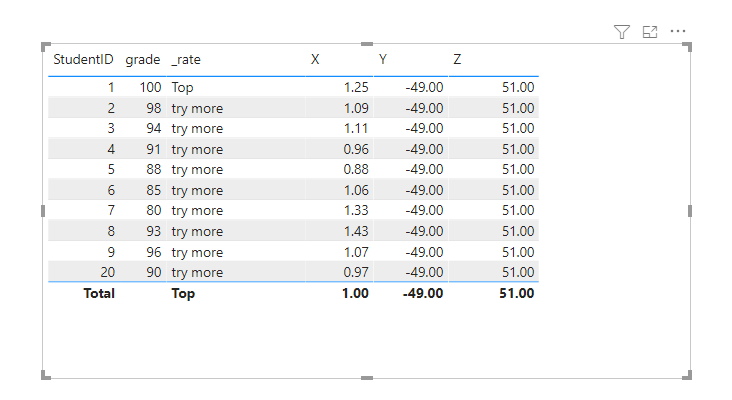
Task: Click the Total row X value 1.00
Action: pyautogui.click(x=355, y=294)
